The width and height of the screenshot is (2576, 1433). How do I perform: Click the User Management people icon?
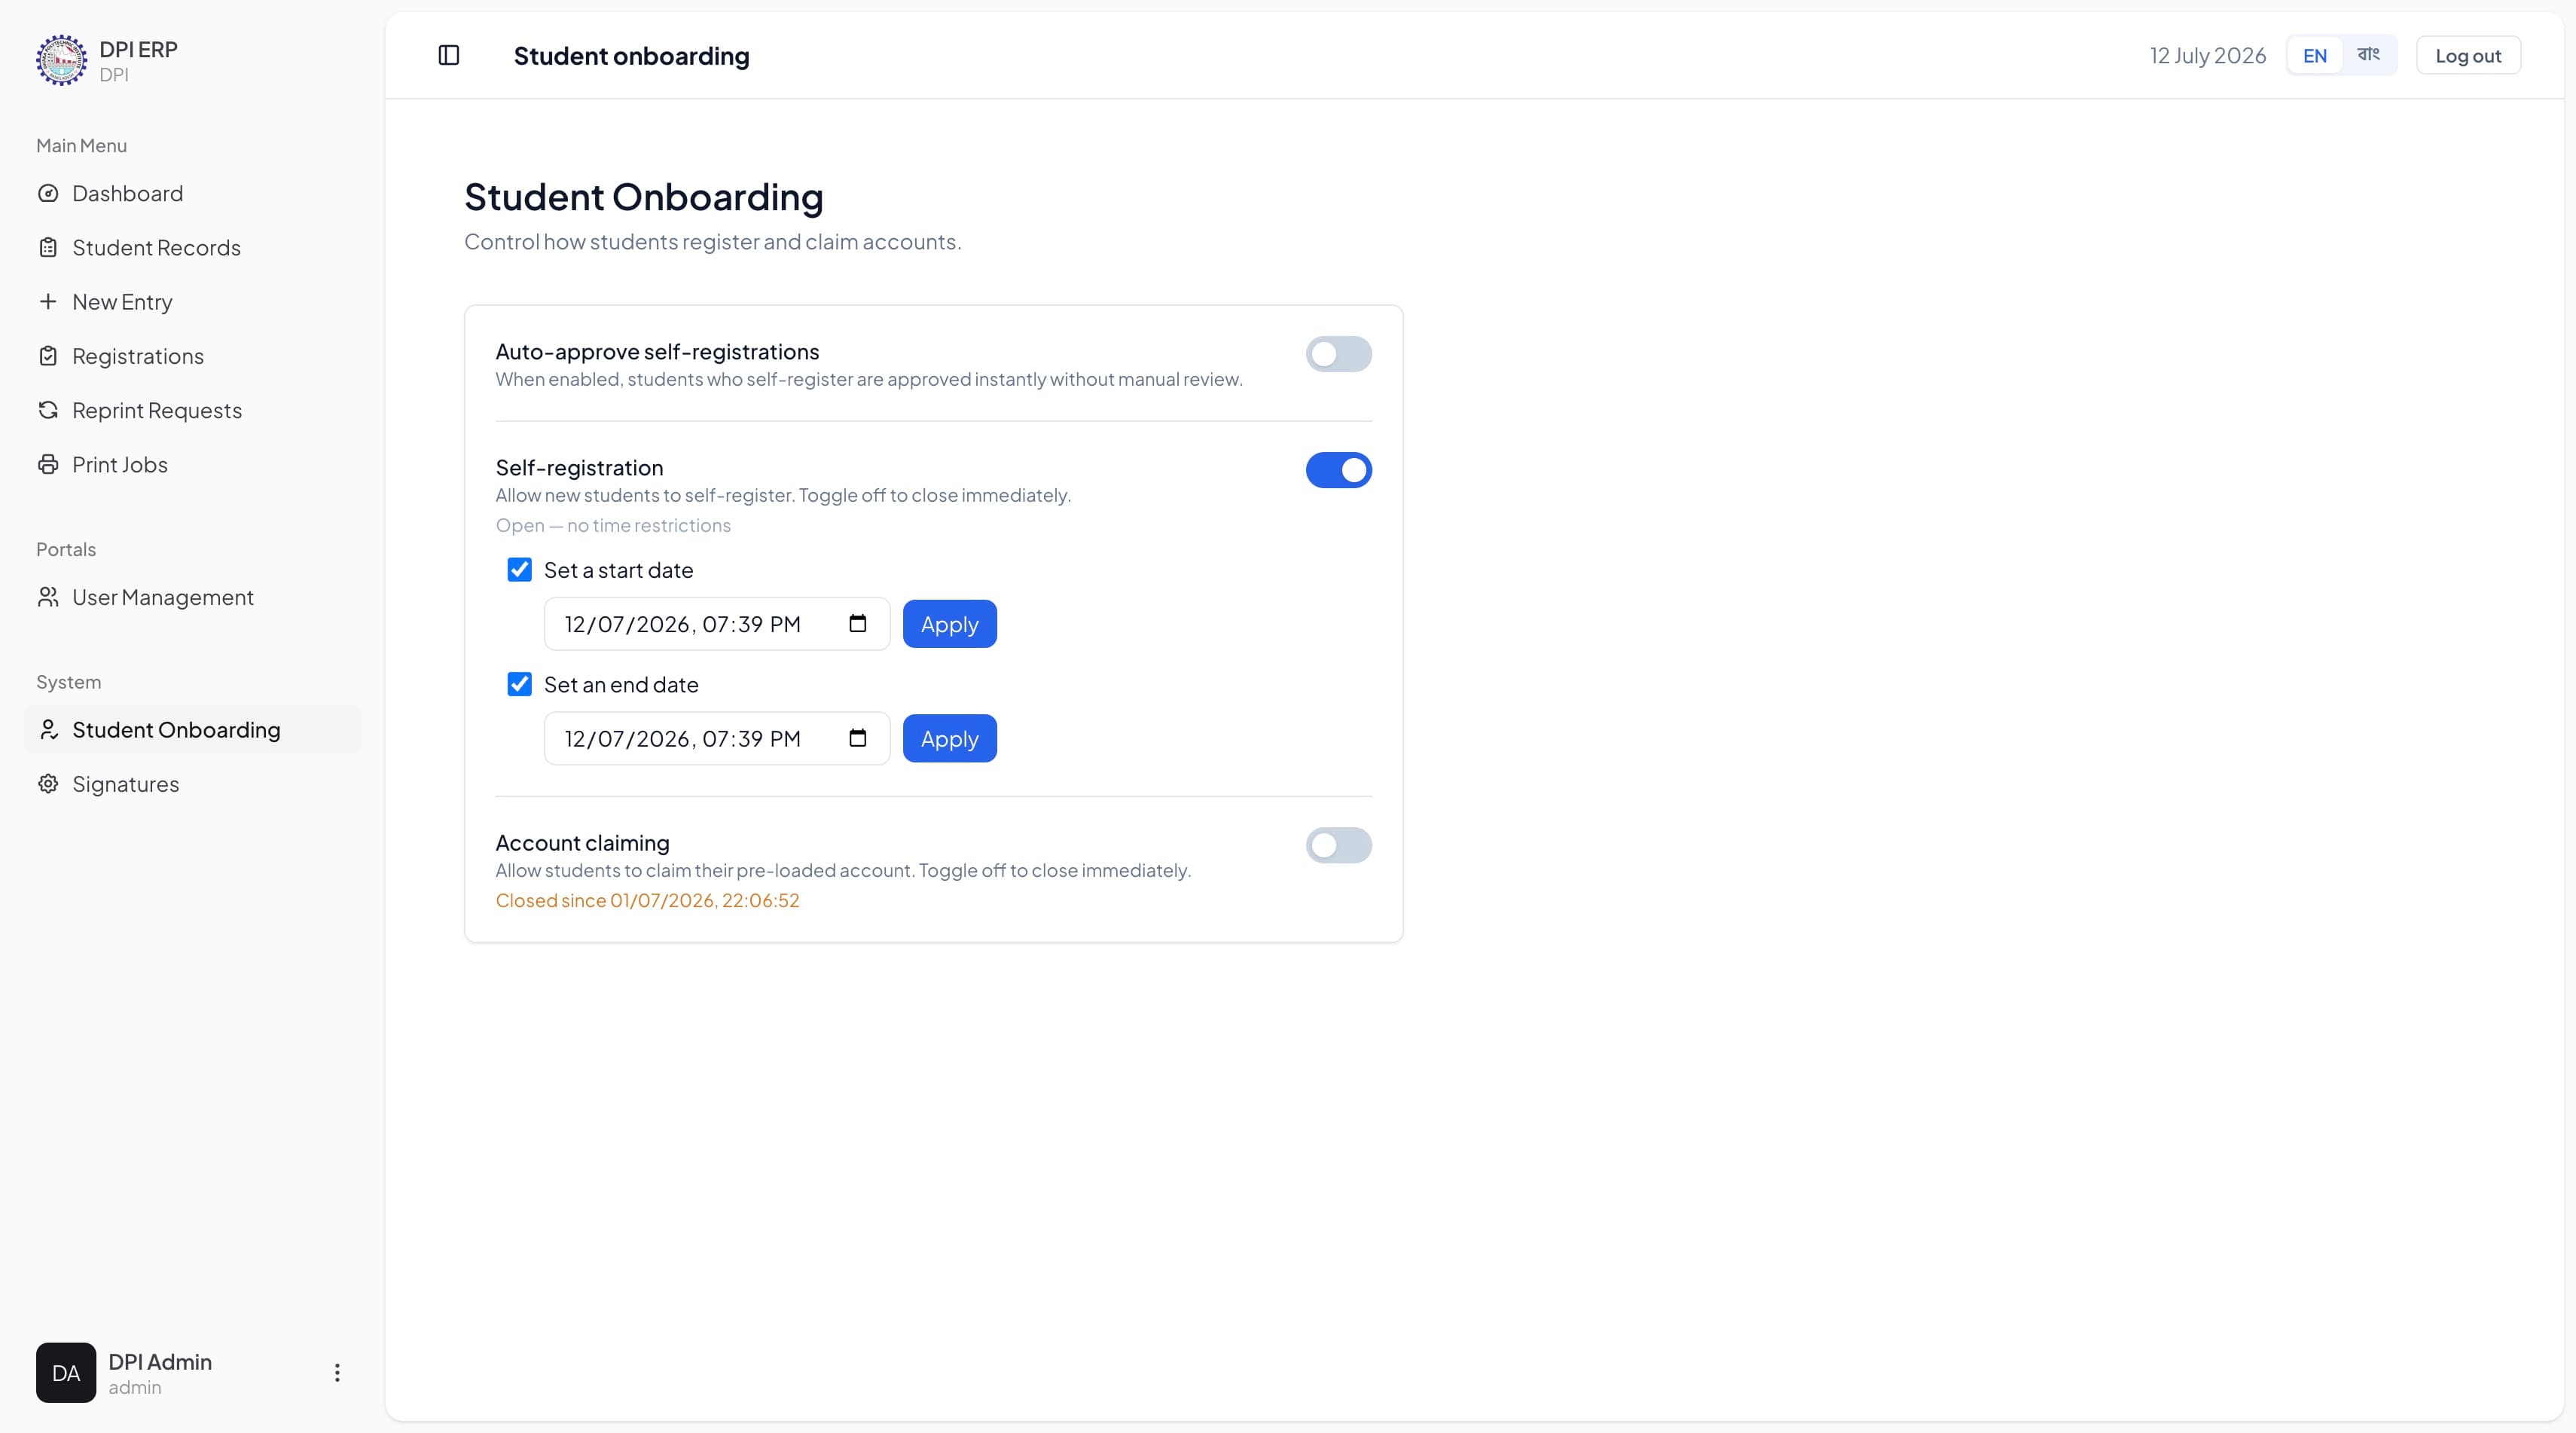(48, 597)
